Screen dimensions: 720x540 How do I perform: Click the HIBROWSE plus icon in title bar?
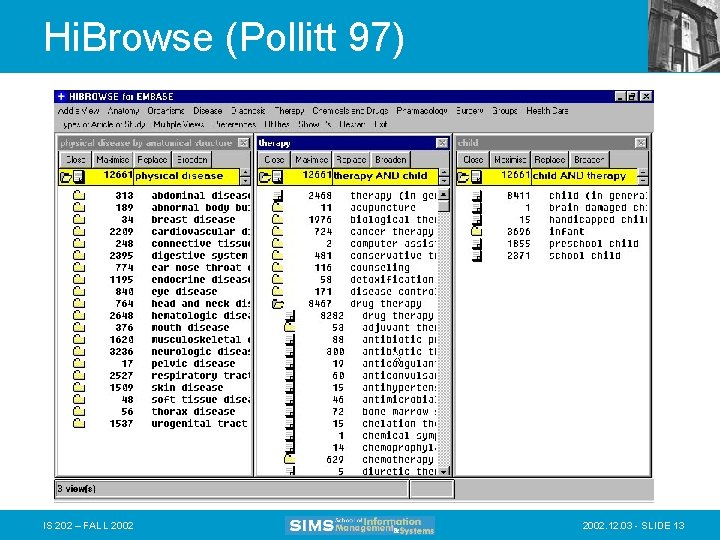pos(61,96)
